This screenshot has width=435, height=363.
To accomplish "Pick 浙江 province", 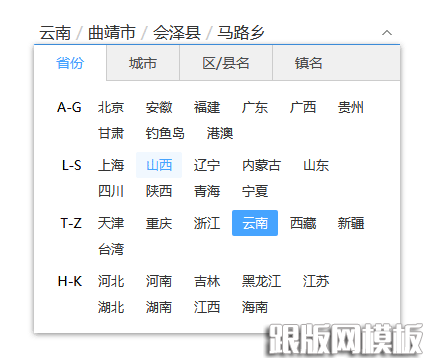I will pos(207,223).
